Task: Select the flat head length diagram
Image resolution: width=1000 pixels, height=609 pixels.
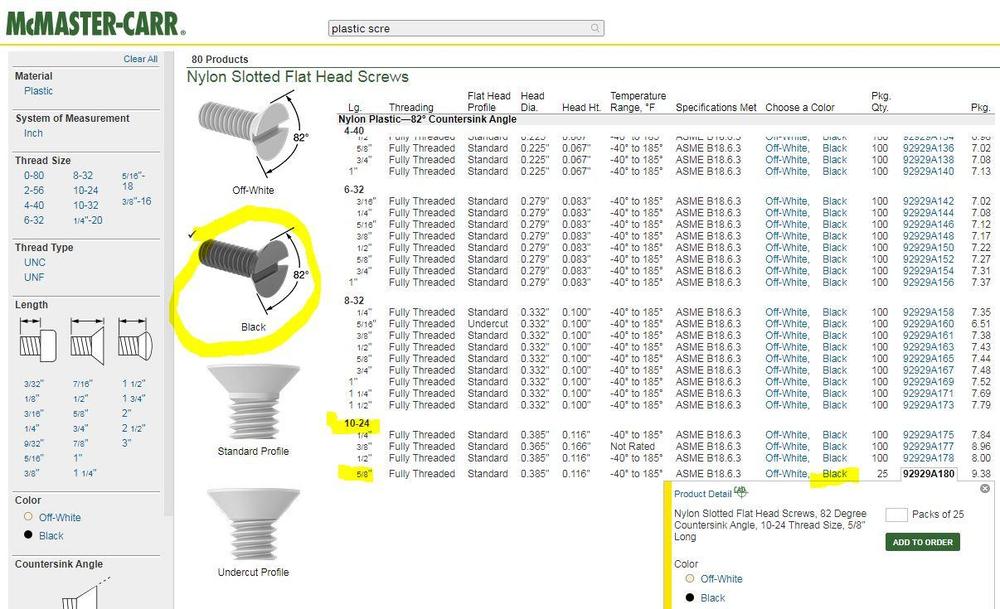Action: 87,340
